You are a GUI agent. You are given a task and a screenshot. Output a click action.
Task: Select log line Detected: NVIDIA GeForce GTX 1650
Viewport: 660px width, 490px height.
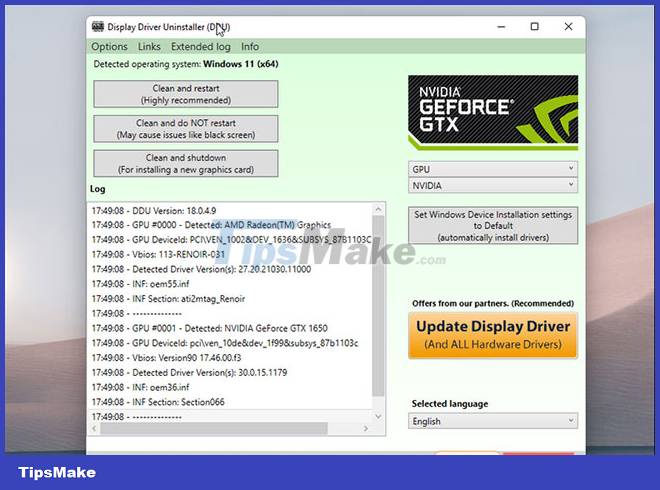(210, 328)
